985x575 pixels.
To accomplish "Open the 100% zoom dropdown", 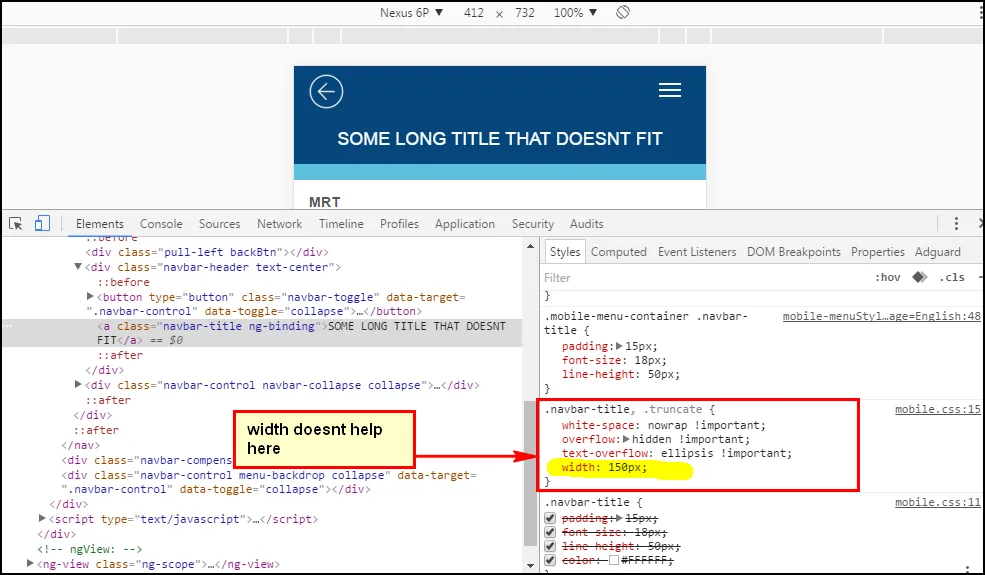I will point(575,13).
